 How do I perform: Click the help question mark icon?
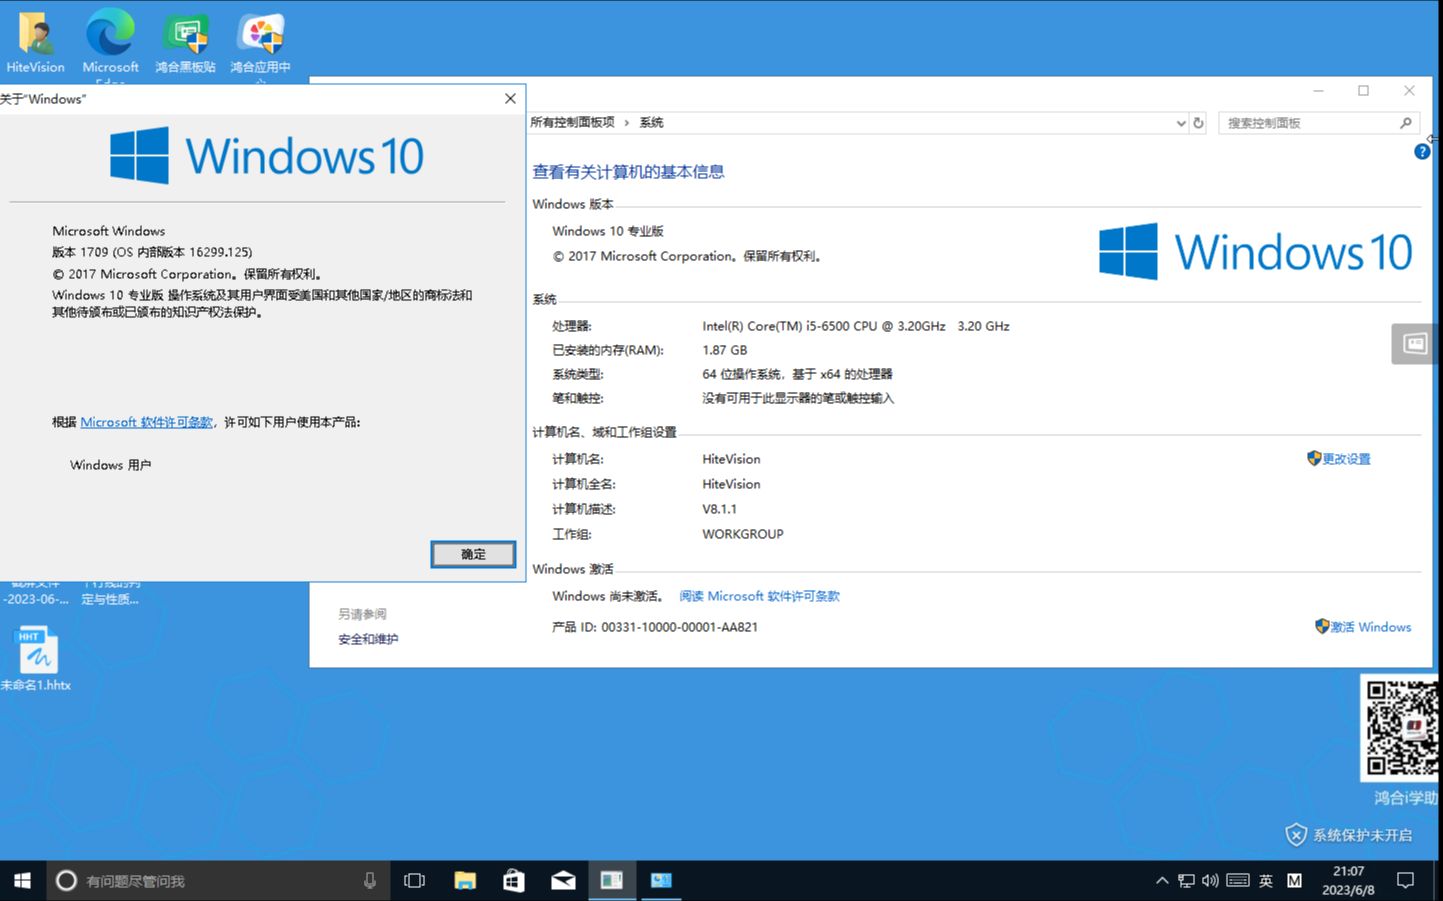click(x=1422, y=152)
